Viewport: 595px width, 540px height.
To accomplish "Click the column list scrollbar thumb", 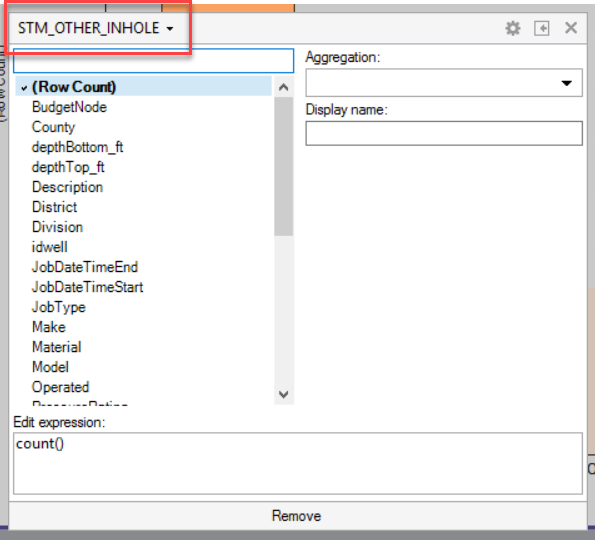I will 283,167.
